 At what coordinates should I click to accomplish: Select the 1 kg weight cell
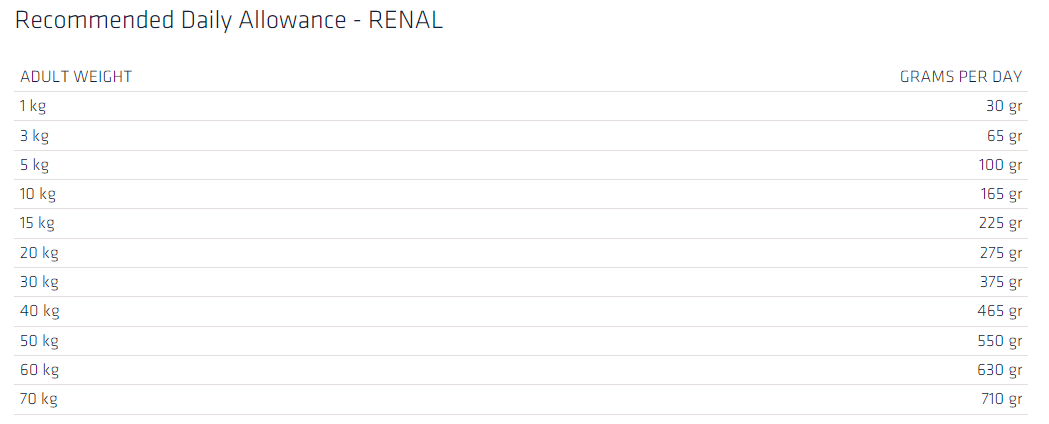(33, 106)
